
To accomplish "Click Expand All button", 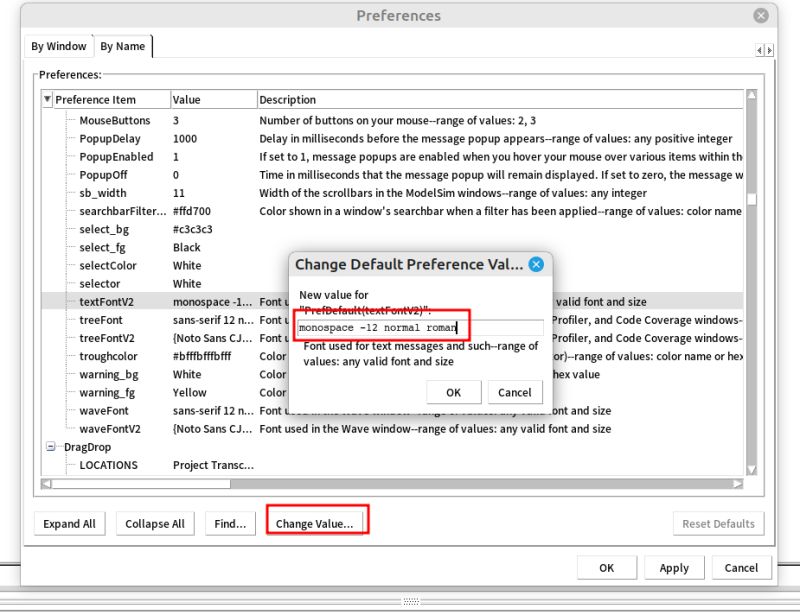I will [69, 524].
